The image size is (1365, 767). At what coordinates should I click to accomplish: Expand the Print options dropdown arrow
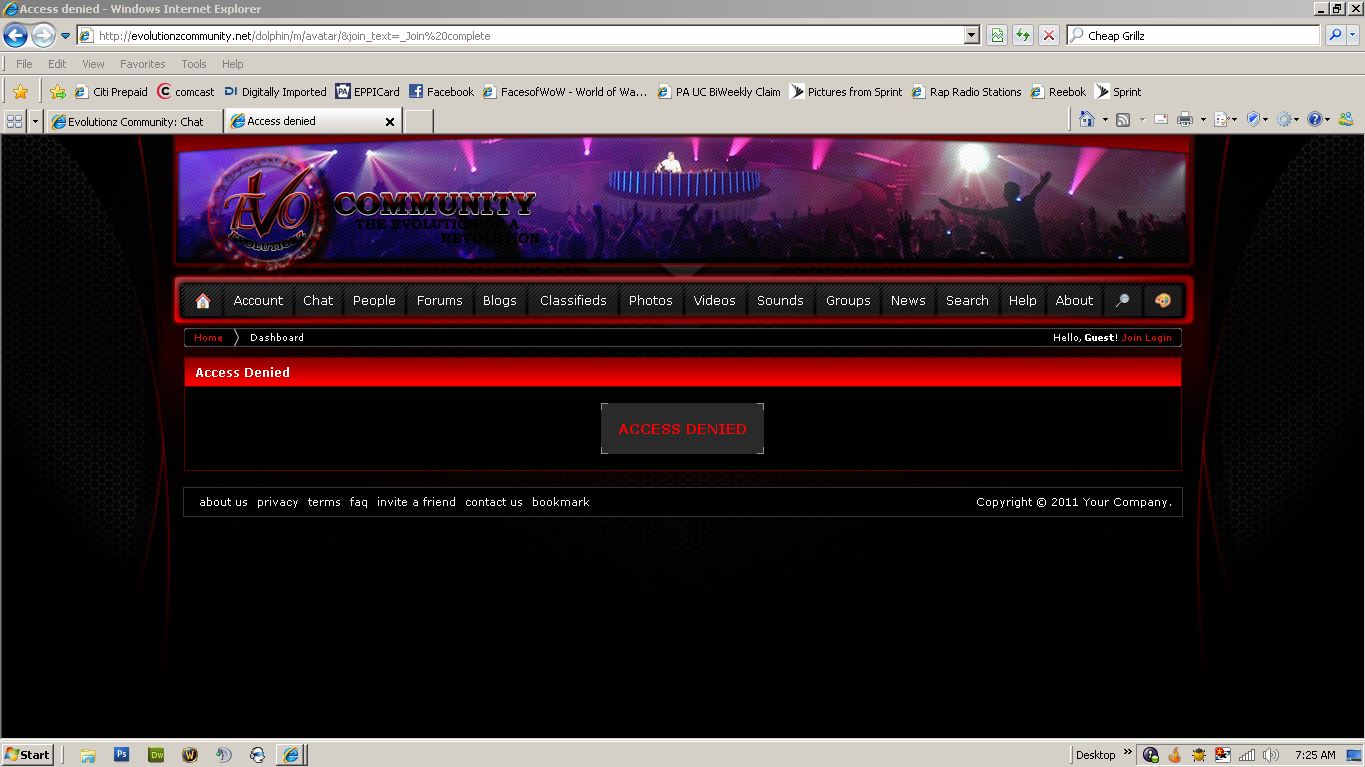[x=1203, y=120]
